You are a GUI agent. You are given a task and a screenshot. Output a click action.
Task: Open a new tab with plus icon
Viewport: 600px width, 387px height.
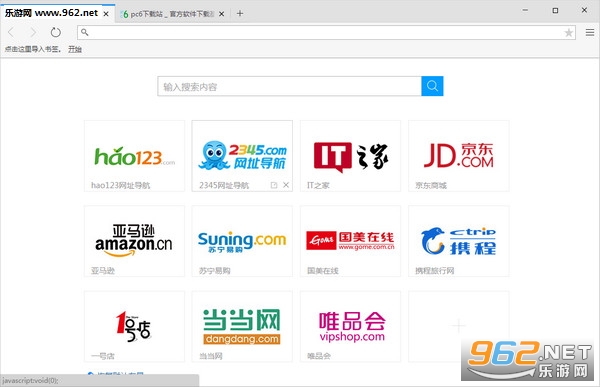[240, 14]
